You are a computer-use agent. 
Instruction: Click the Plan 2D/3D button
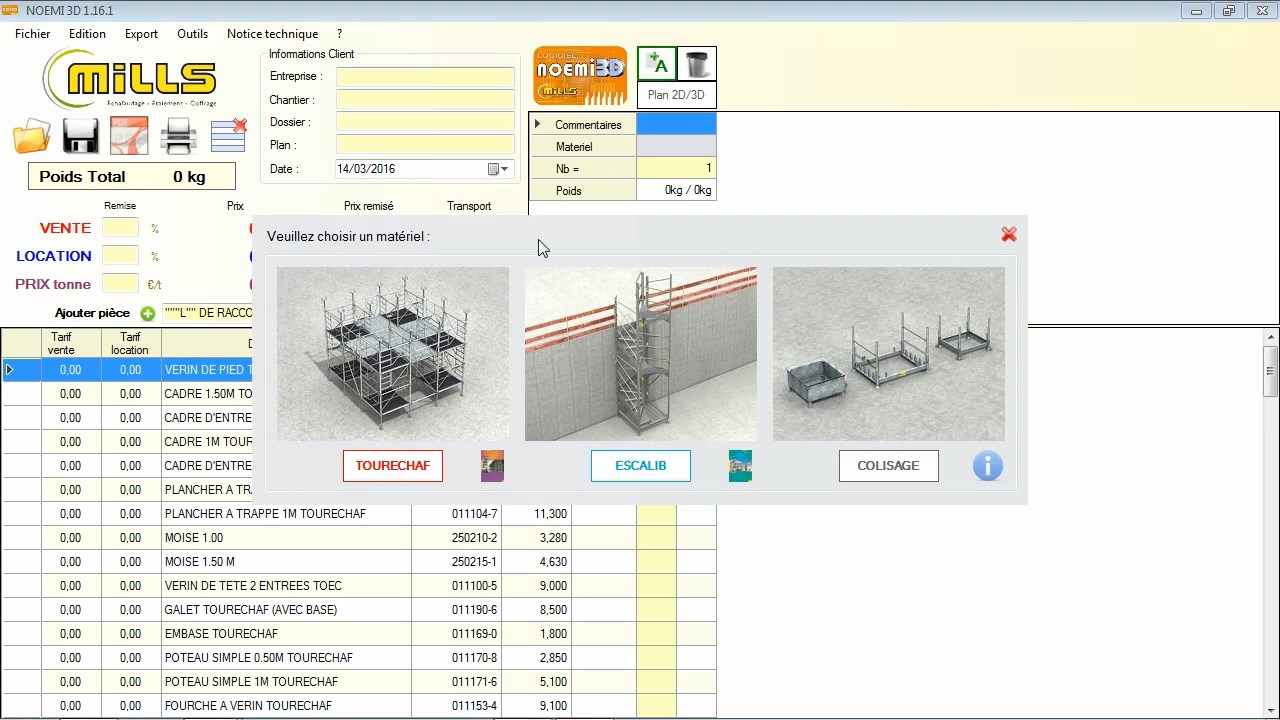677,95
